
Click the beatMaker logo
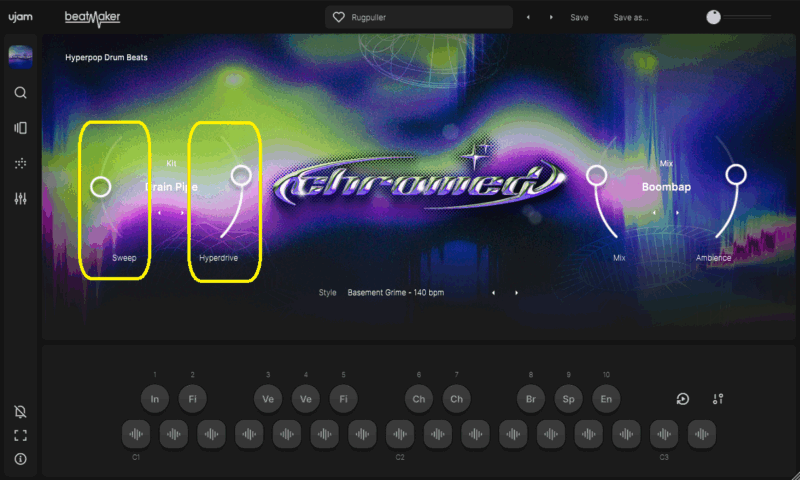click(x=92, y=18)
